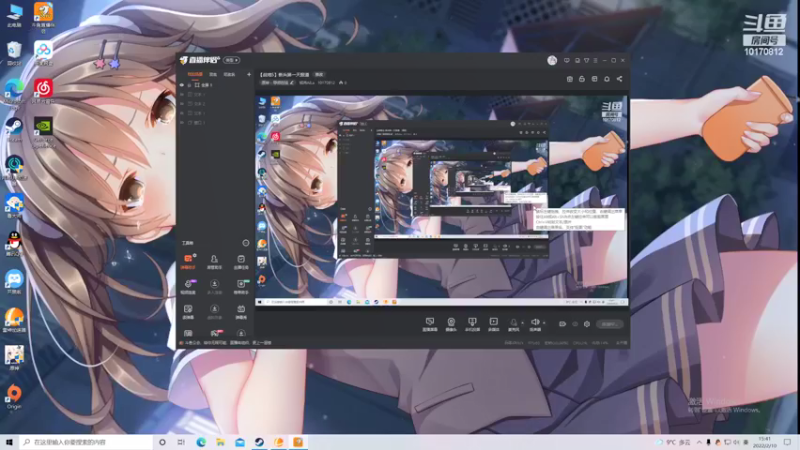The width and height of the screenshot is (800, 450).
Task: Click the share icon above the preview
Action: click(619, 79)
